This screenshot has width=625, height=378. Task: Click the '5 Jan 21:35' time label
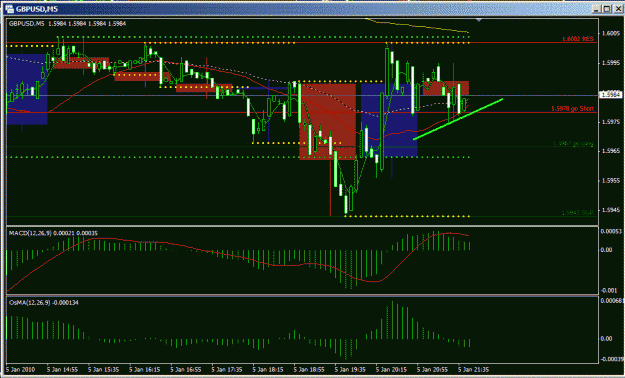473,370
